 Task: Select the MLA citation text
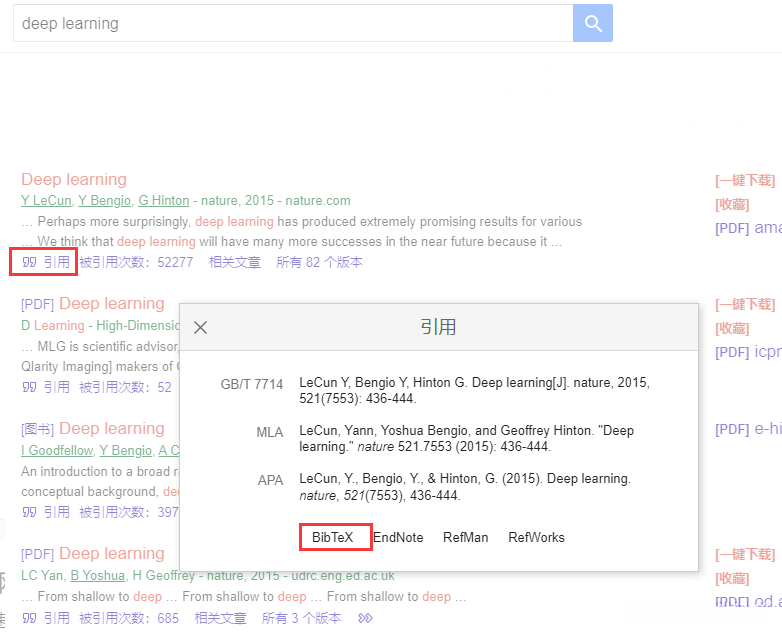point(467,438)
